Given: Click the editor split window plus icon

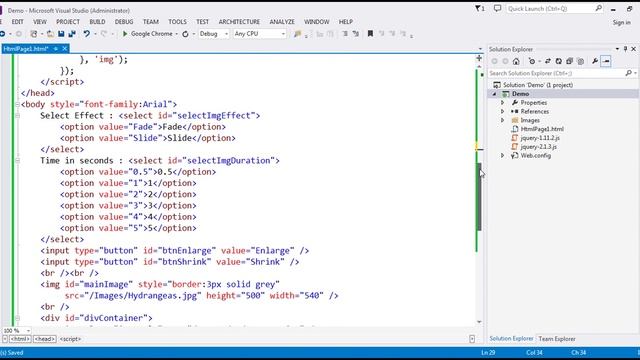Looking at the screenshot, I should [479, 58].
